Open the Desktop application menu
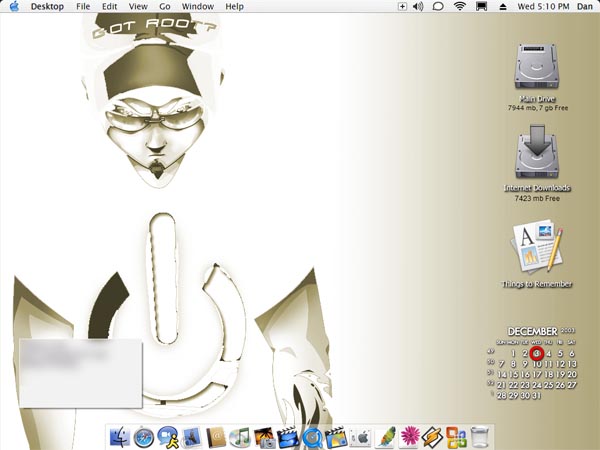Image resolution: width=600 pixels, height=450 pixels. (x=47, y=7)
